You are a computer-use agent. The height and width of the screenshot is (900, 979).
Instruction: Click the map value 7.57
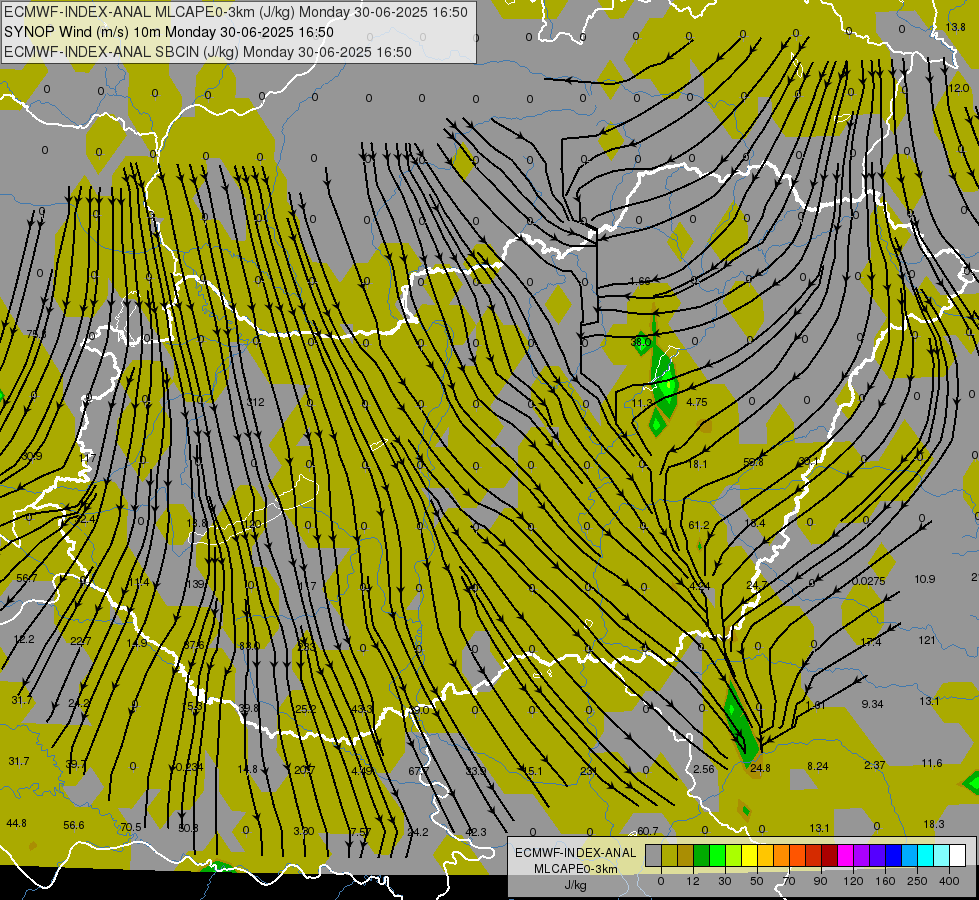point(360,833)
